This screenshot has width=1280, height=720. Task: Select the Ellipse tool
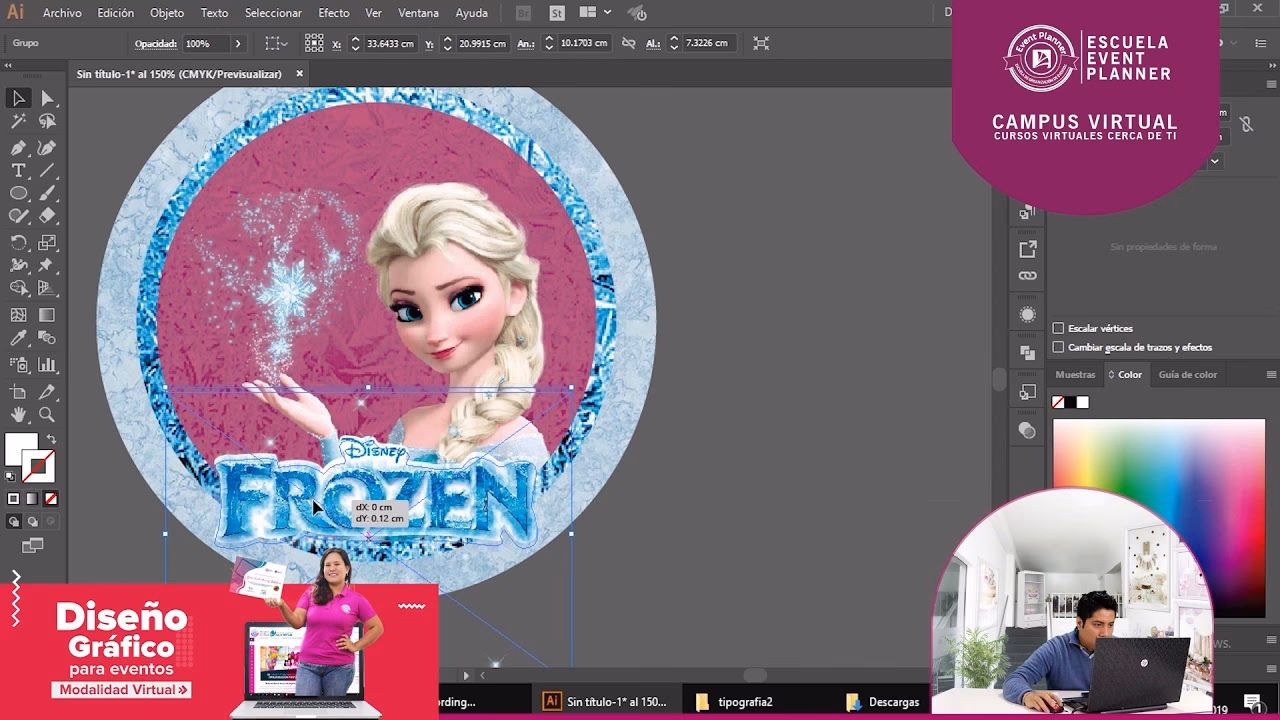19,194
